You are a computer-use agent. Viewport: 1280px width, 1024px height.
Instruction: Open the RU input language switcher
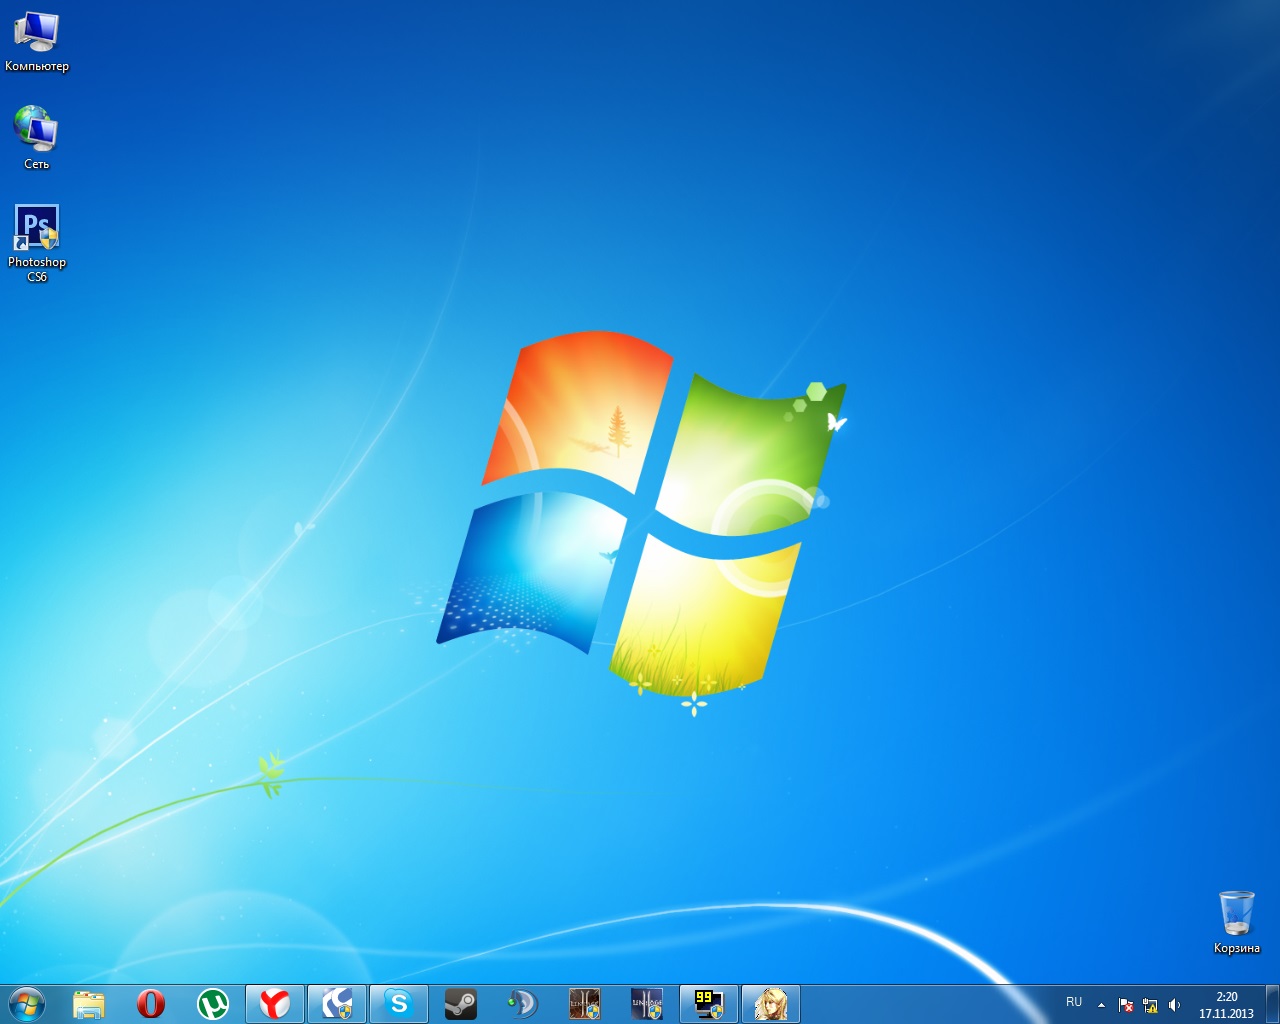(x=1074, y=1002)
